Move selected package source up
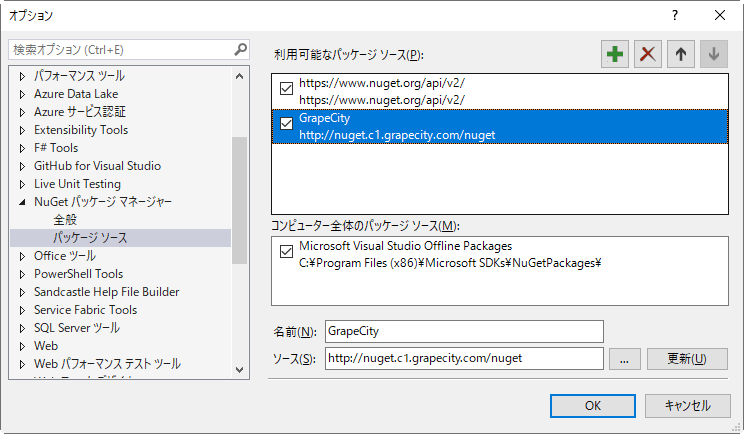 click(680, 55)
